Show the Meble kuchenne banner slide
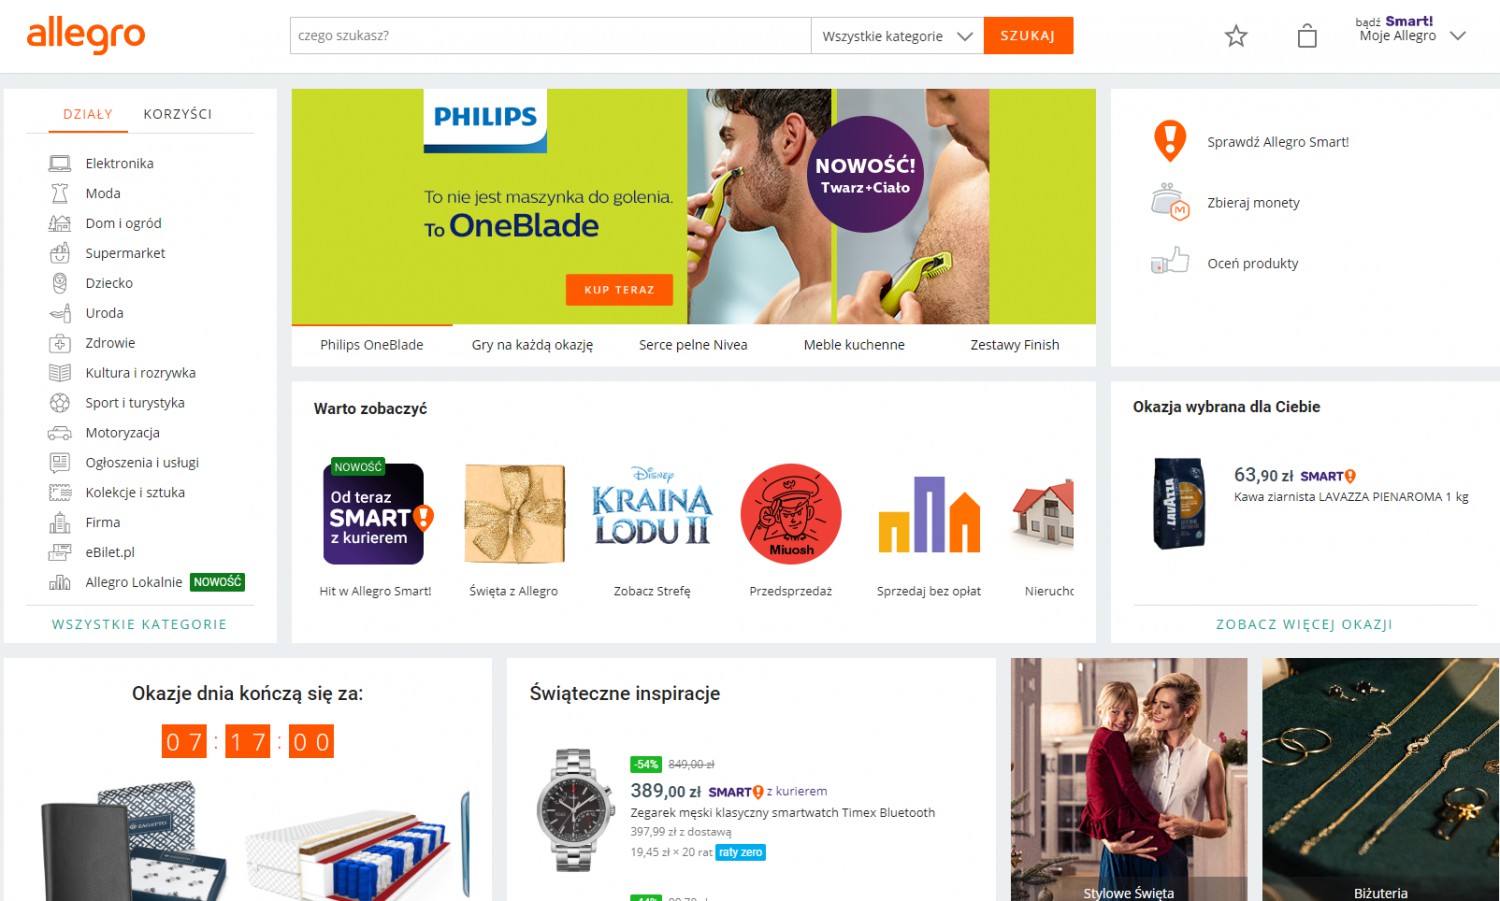The image size is (1500, 901). point(854,345)
